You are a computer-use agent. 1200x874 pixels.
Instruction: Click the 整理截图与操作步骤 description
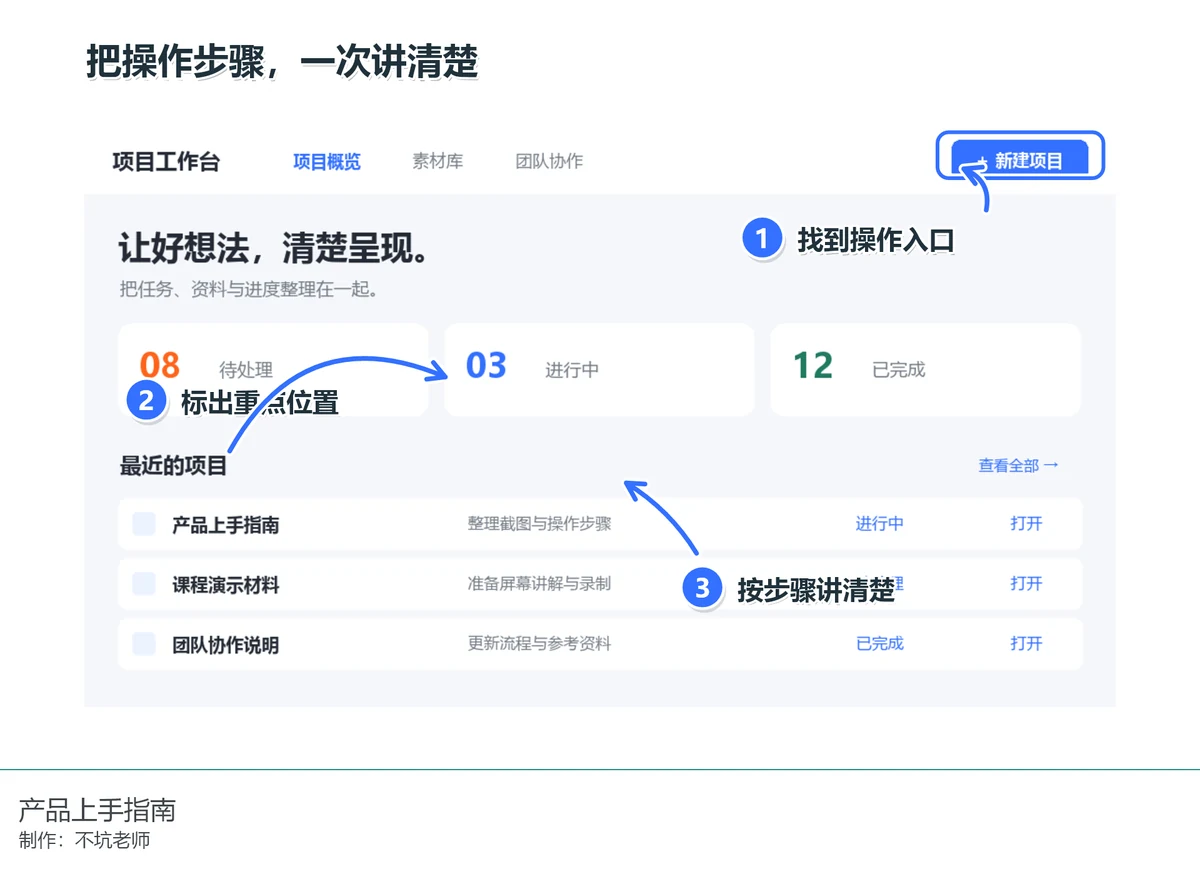click(x=539, y=523)
